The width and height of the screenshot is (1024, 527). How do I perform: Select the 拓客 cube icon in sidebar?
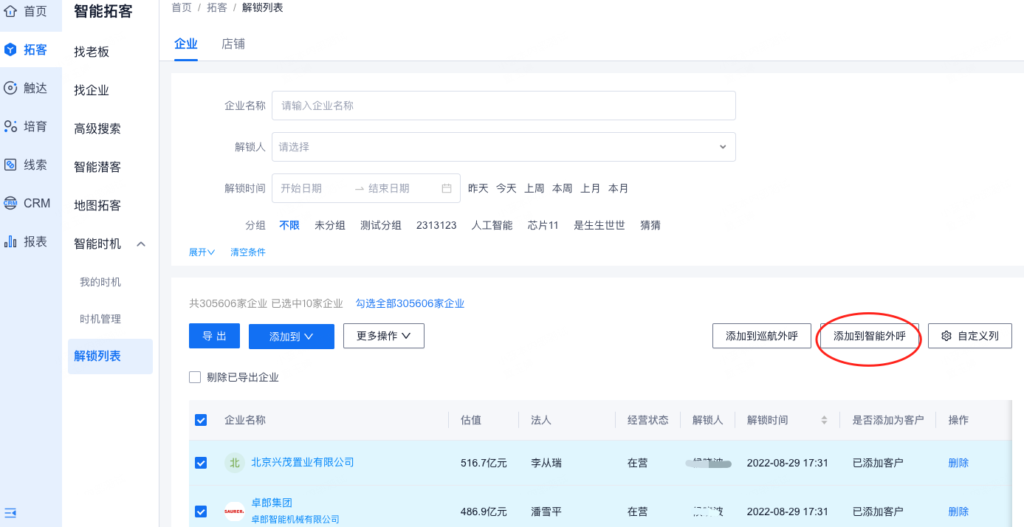coord(10,49)
